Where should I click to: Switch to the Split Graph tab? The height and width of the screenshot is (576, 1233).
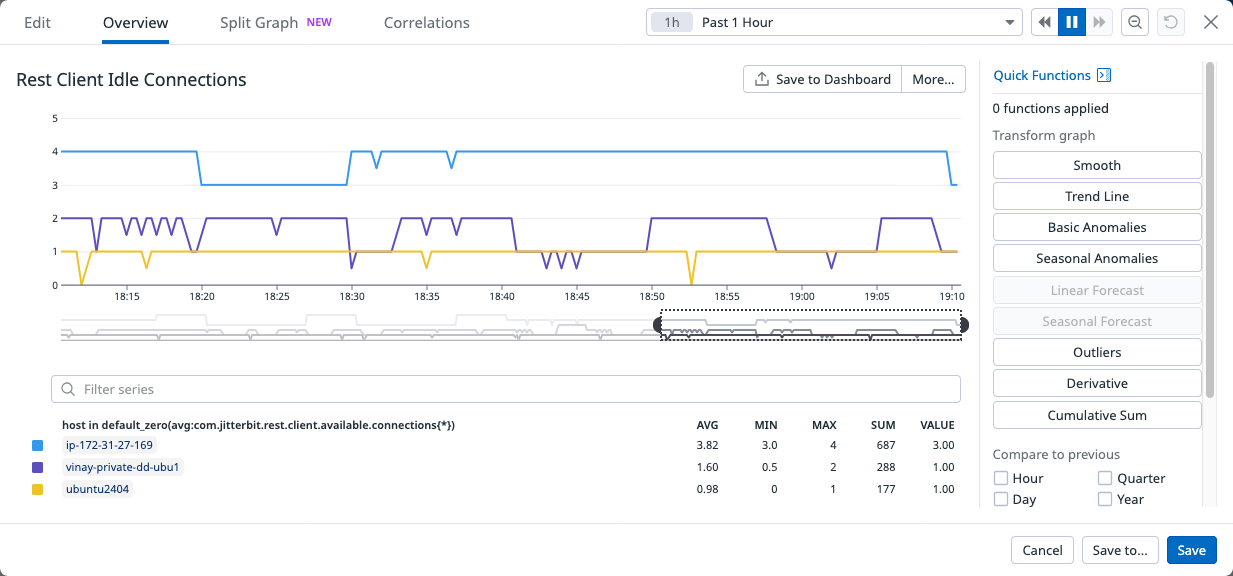[x=259, y=22]
